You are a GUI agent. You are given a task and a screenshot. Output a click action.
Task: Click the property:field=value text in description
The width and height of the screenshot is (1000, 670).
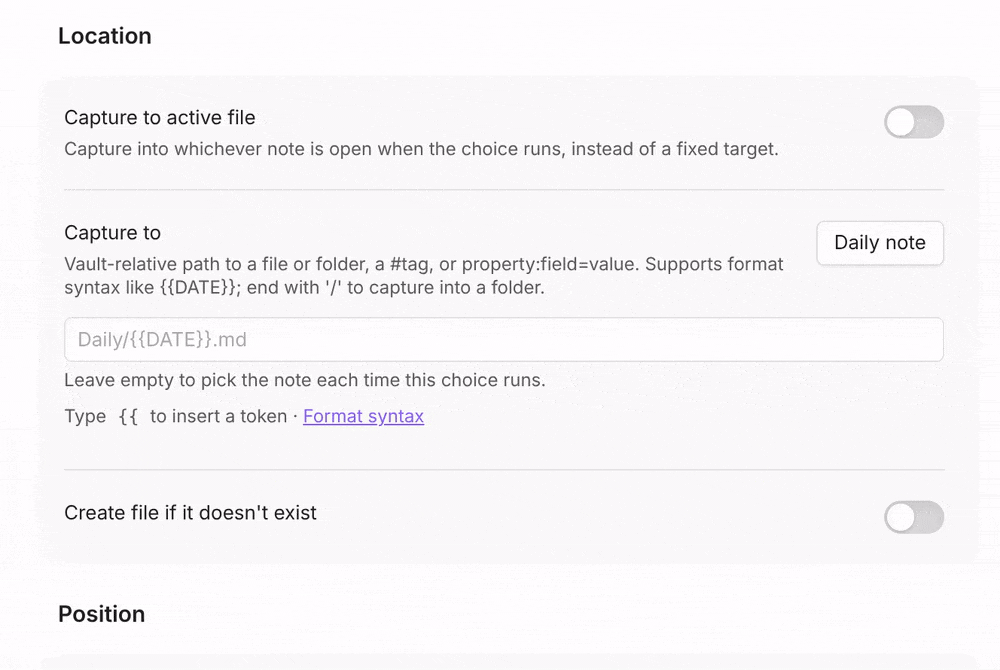548,265
